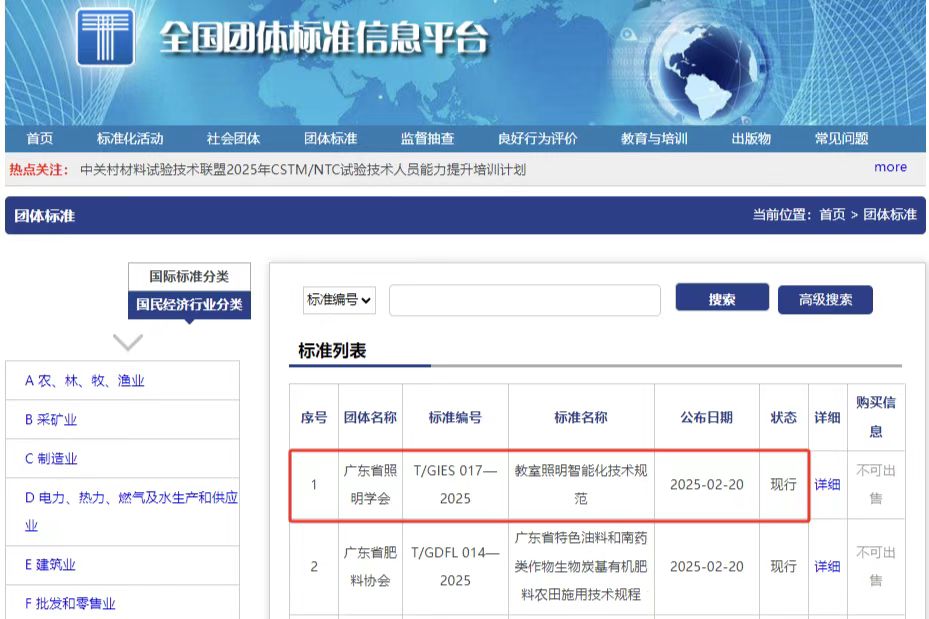Click the search keyword input field
This screenshot has width=929, height=619.
tap(524, 300)
